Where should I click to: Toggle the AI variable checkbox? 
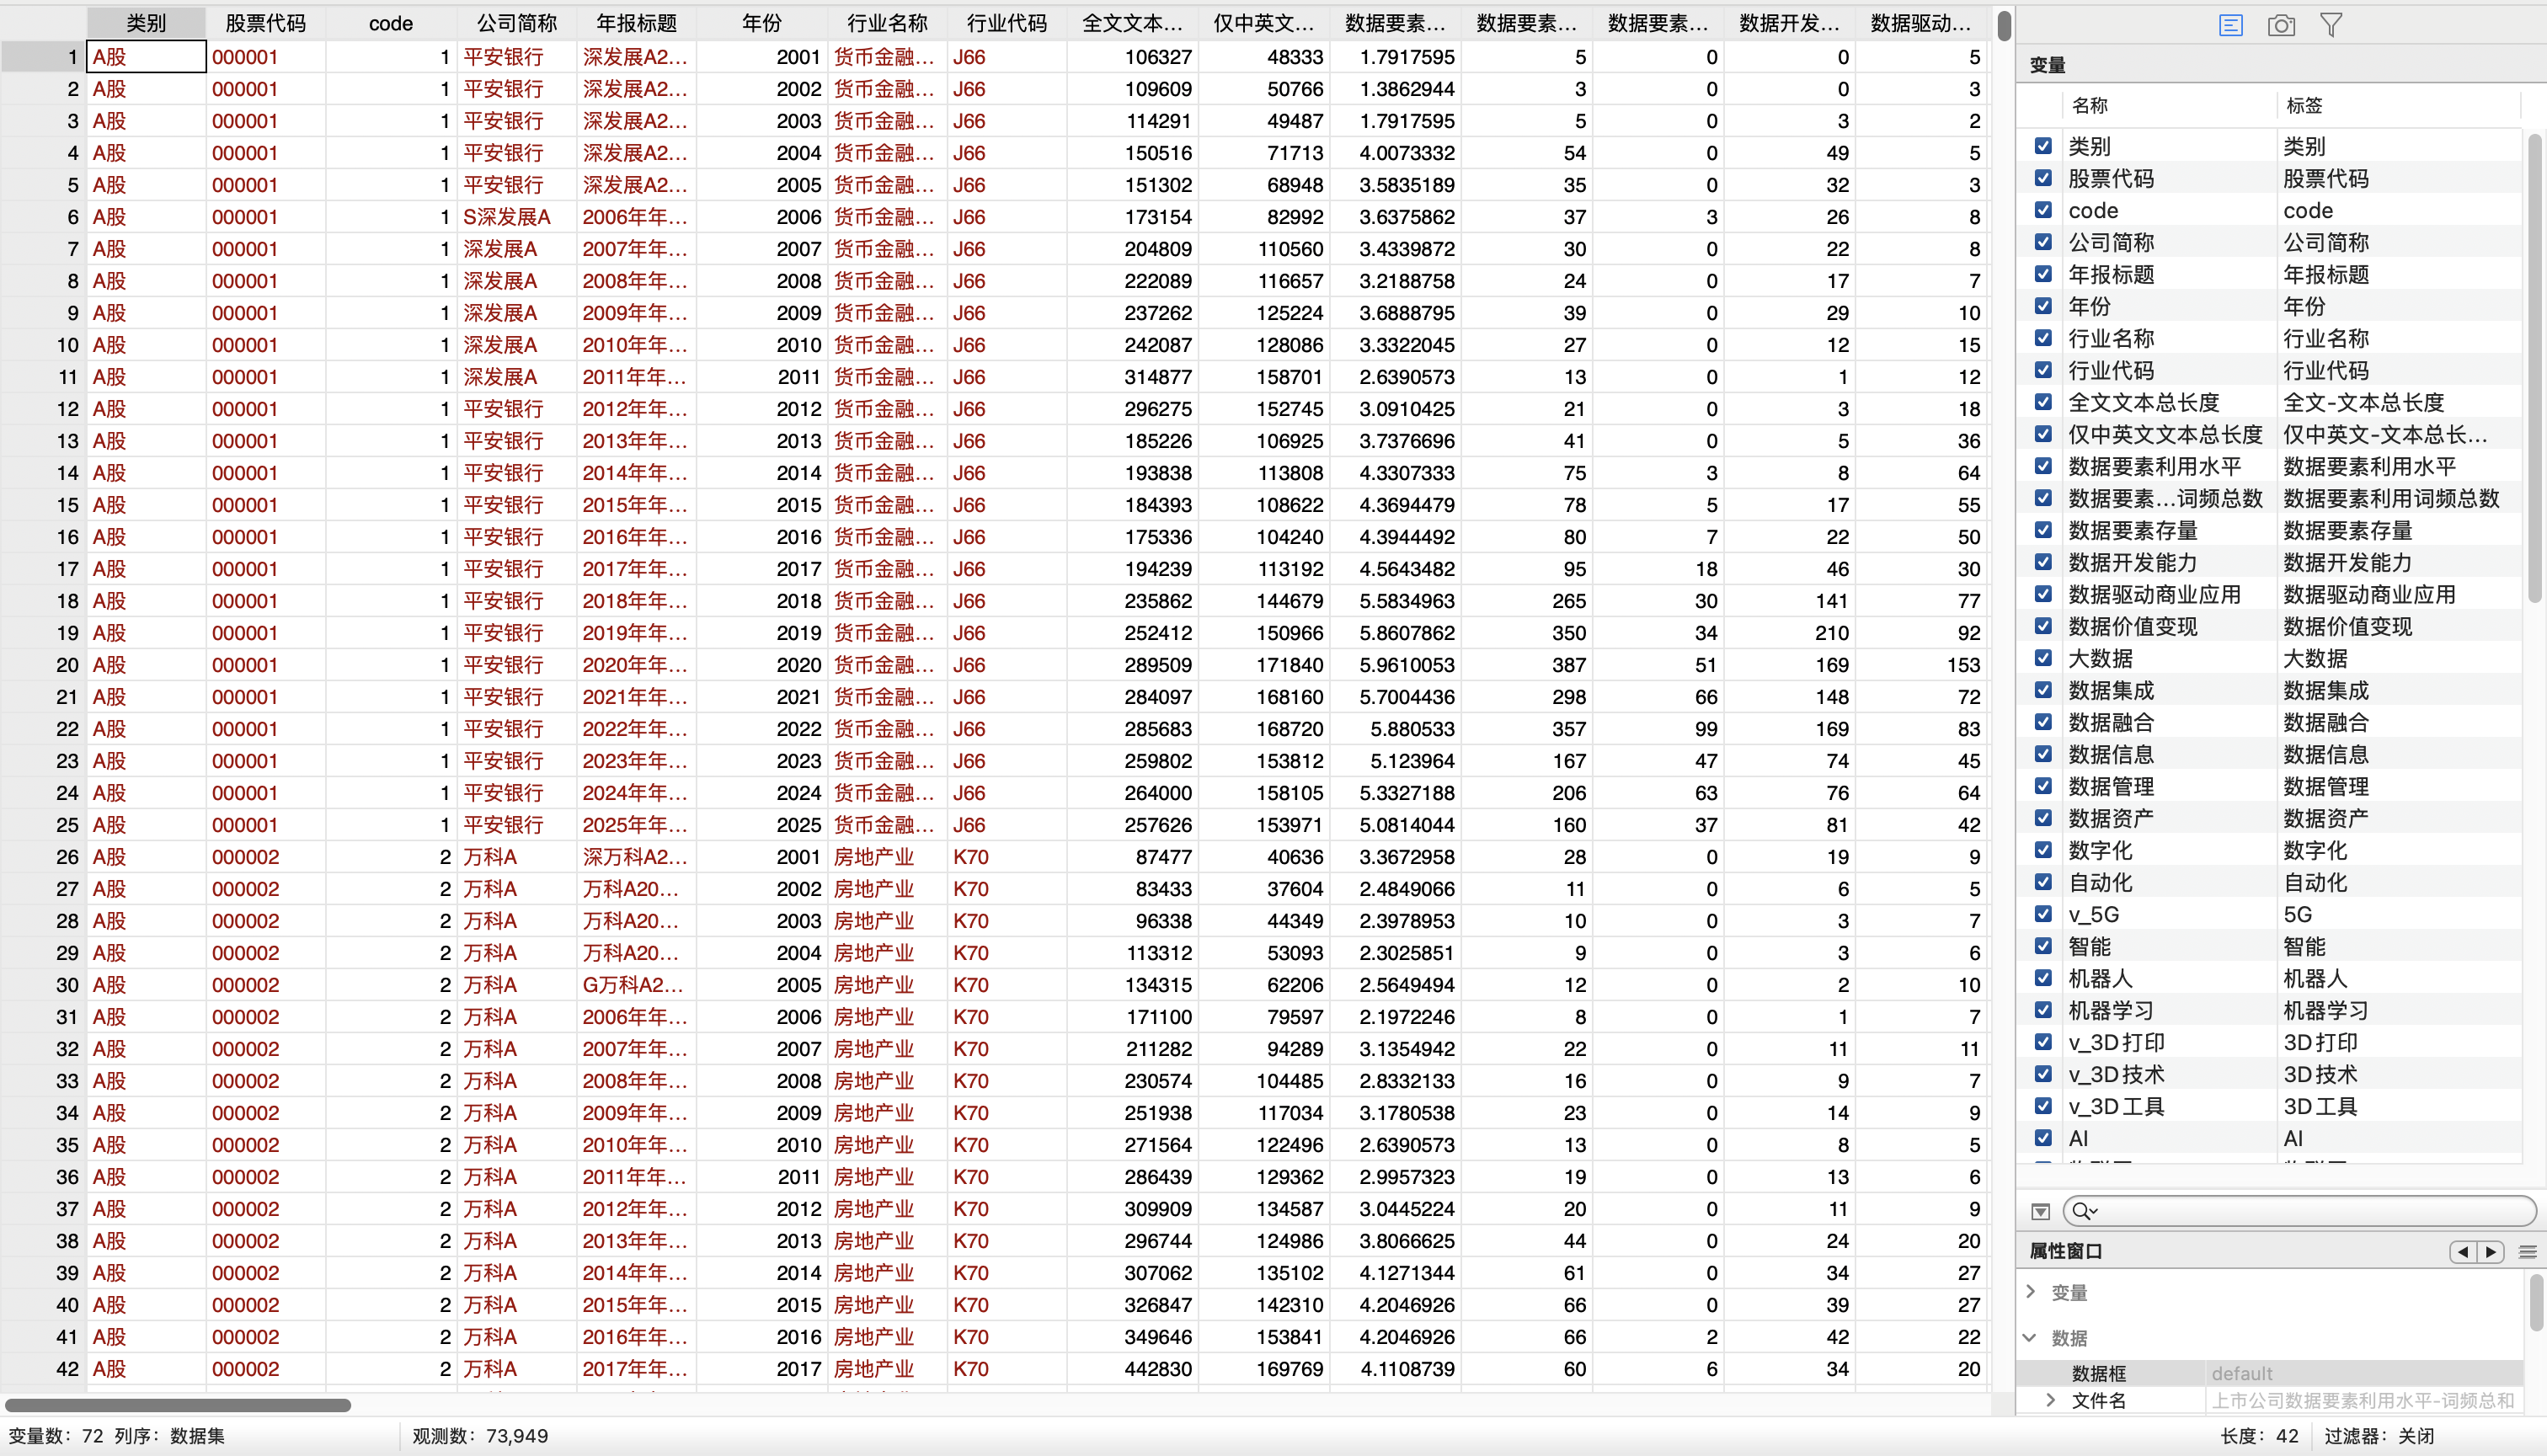pos(2043,1138)
